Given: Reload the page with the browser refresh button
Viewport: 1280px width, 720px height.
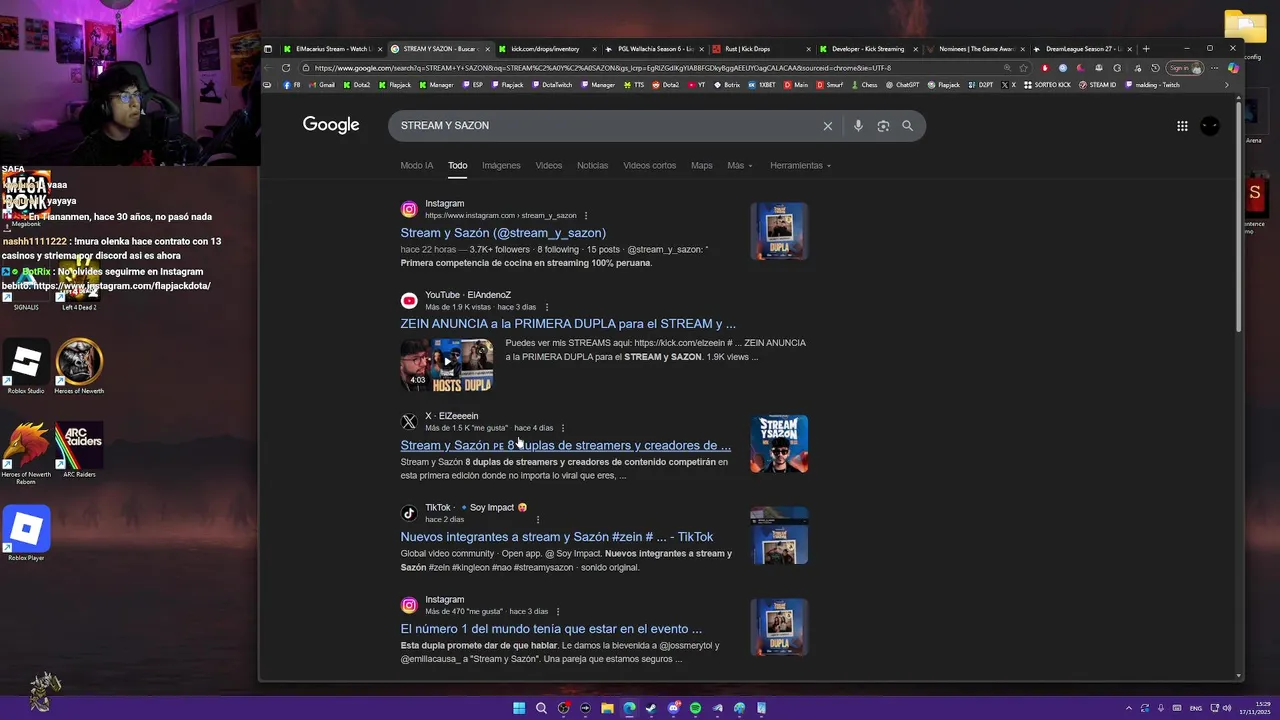Looking at the screenshot, I should pos(286,68).
